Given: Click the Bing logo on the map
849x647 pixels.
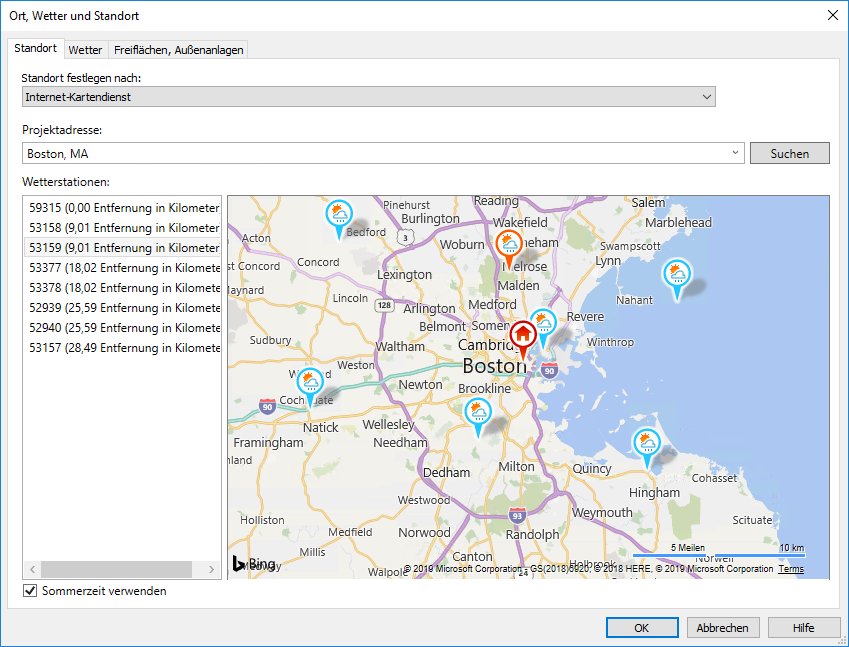Looking at the screenshot, I should point(254,564).
